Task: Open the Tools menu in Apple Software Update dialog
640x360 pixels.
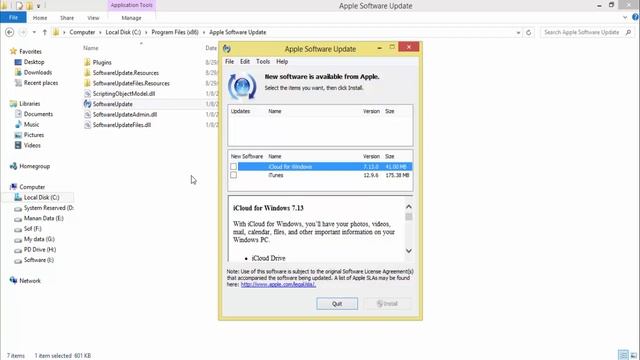Action: 263,62
